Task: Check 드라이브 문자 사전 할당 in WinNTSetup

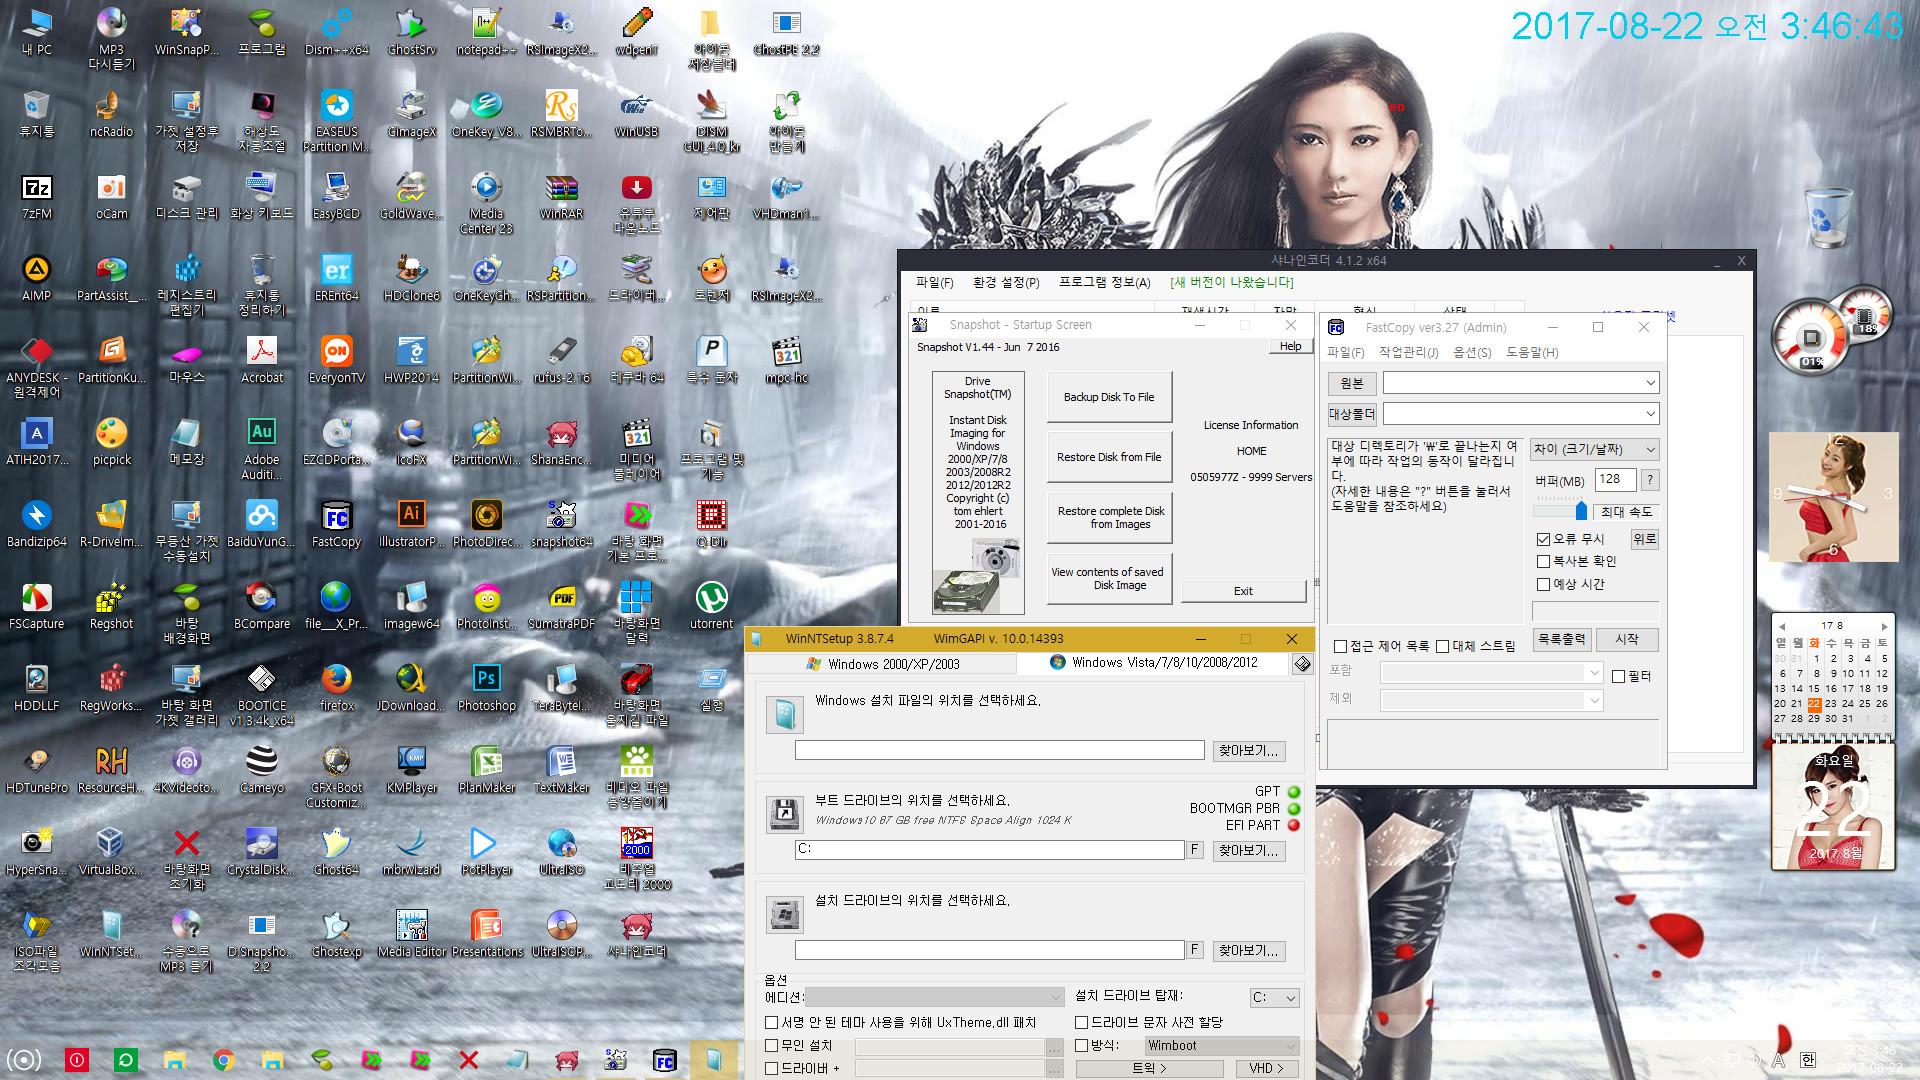Action: 1081,1022
